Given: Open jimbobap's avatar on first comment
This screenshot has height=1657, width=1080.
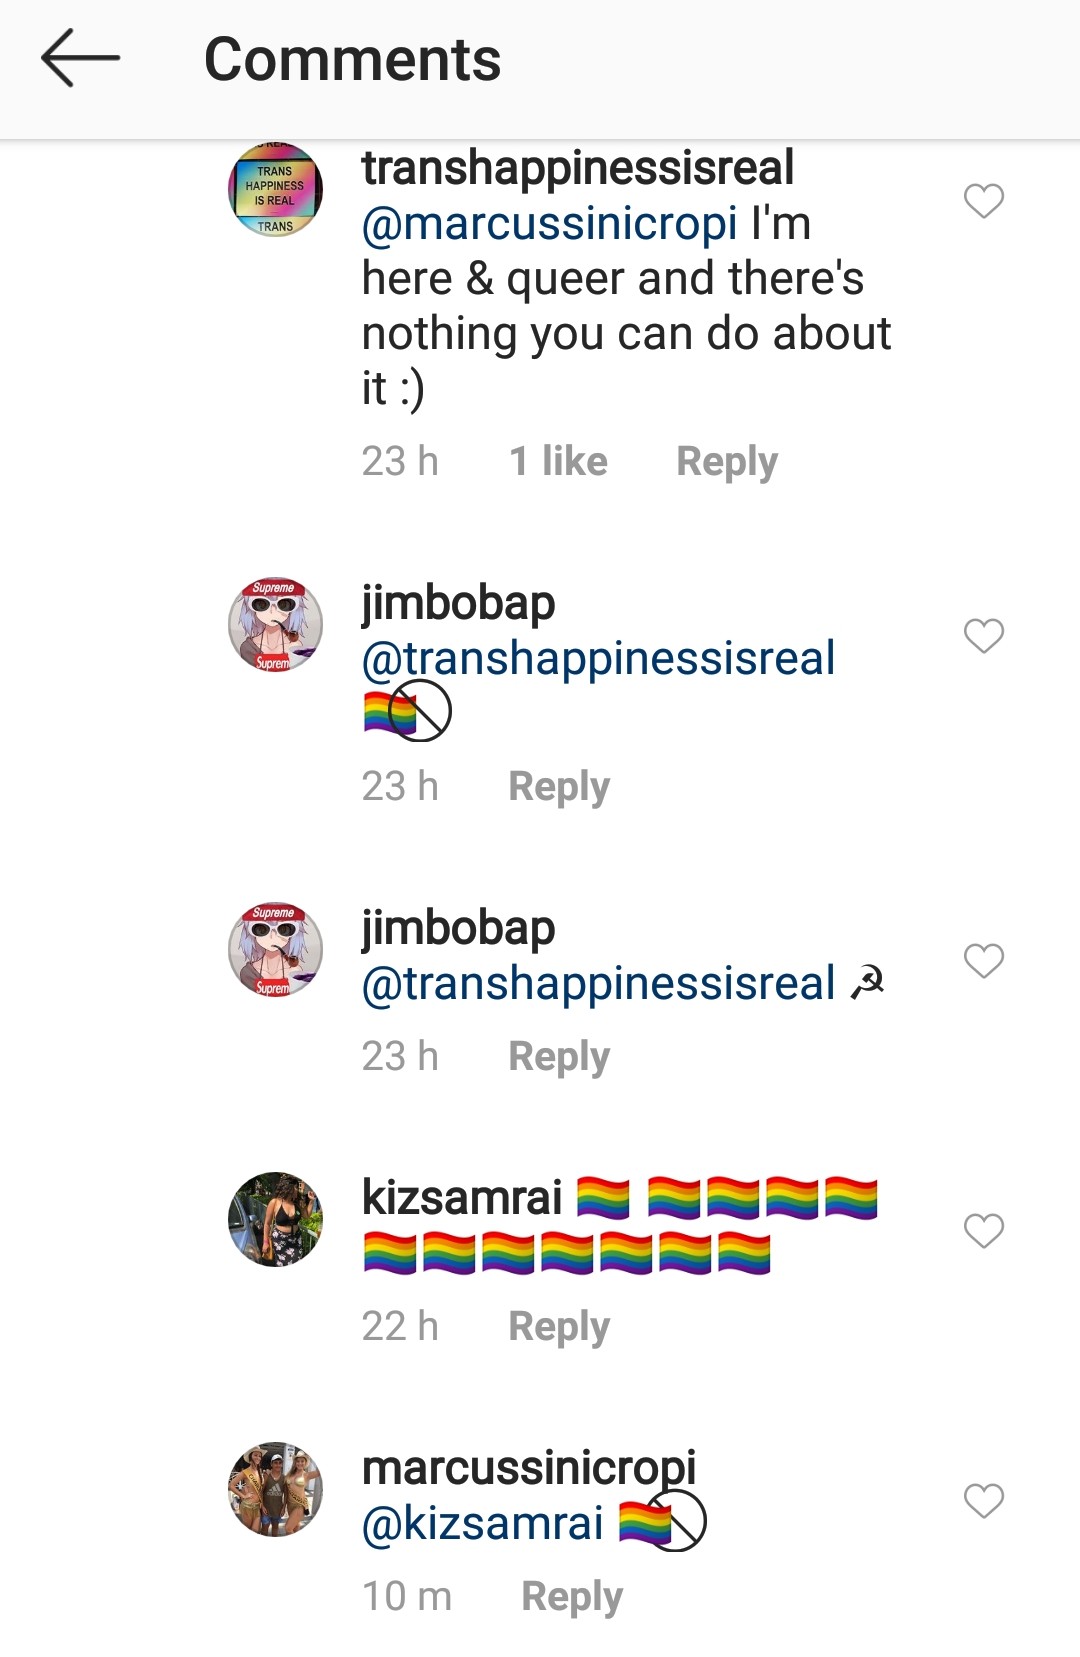Looking at the screenshot, I should (x=275, y=625).
